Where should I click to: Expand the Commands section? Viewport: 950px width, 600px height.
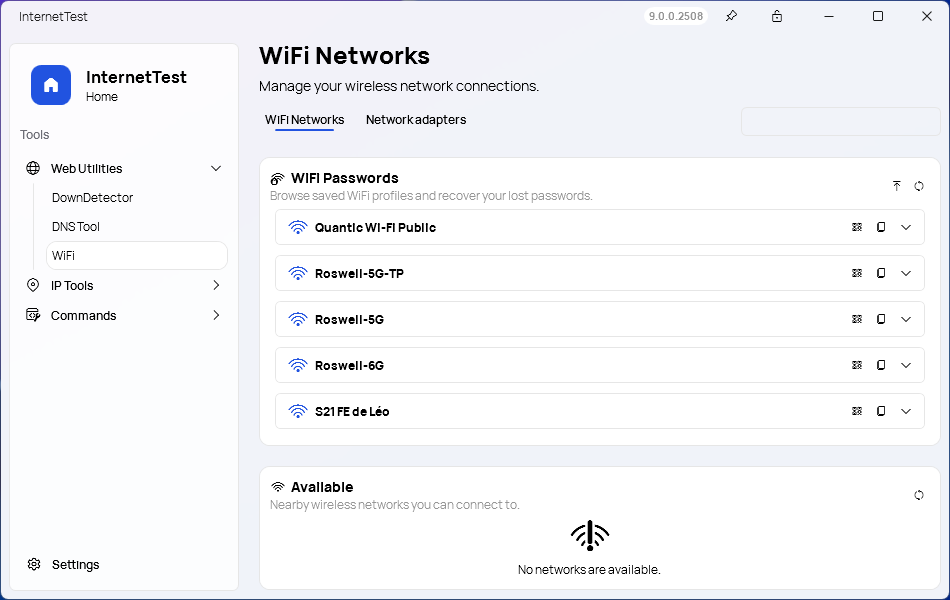216,315
